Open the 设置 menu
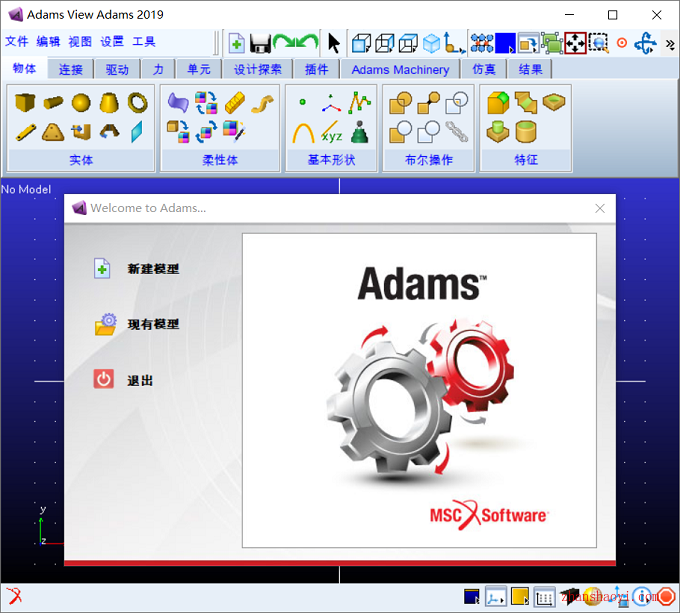The image size is (680, 613). coord(112,42)
